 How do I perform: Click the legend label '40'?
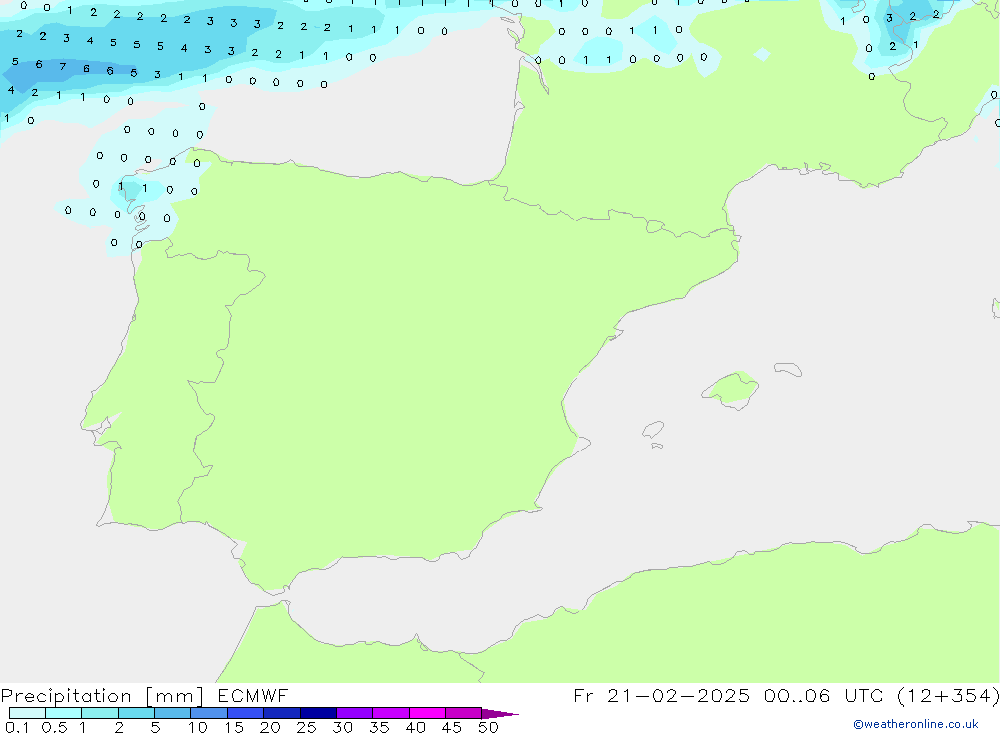[416, 727]
